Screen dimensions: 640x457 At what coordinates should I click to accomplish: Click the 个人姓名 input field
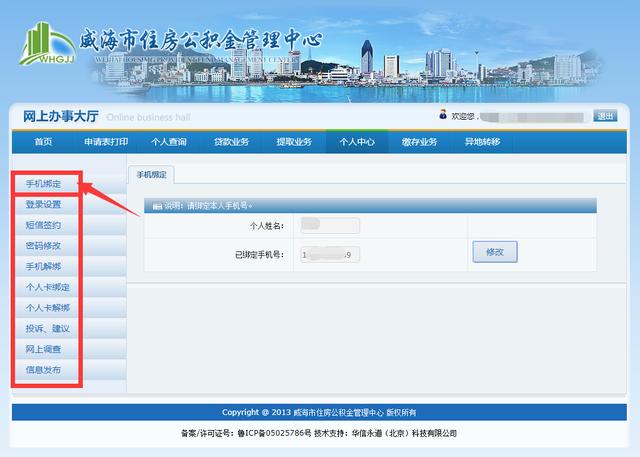click(330, 225)
